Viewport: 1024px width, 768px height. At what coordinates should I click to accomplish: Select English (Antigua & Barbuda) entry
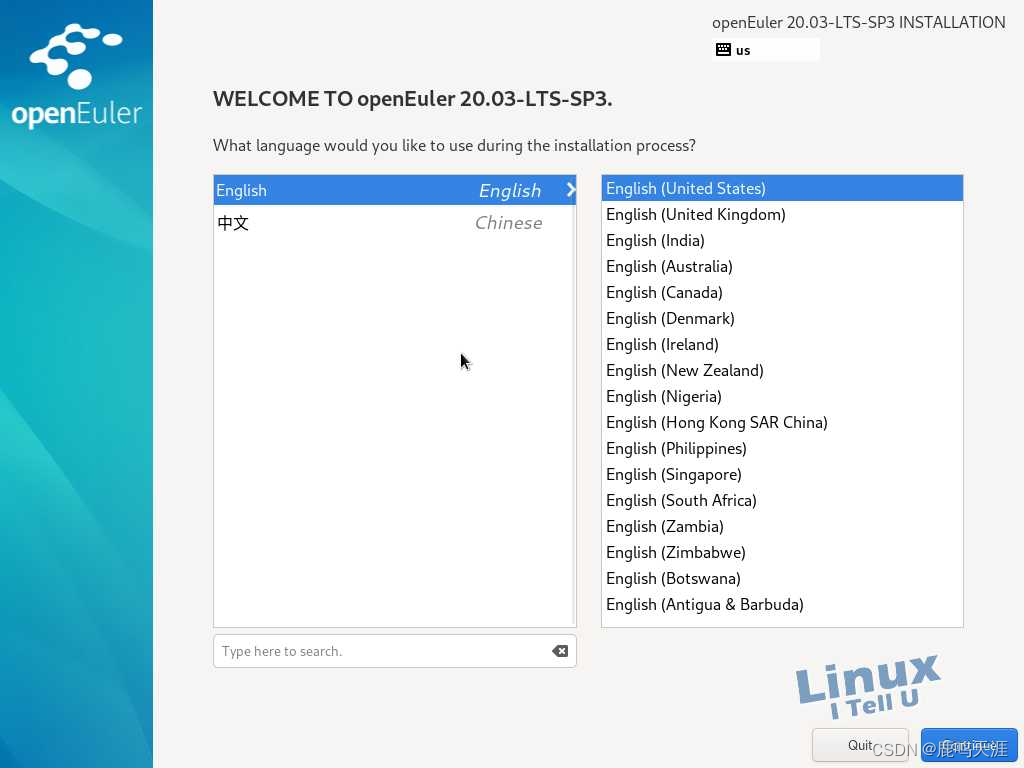pyautogui.click(x=782, y=605)
